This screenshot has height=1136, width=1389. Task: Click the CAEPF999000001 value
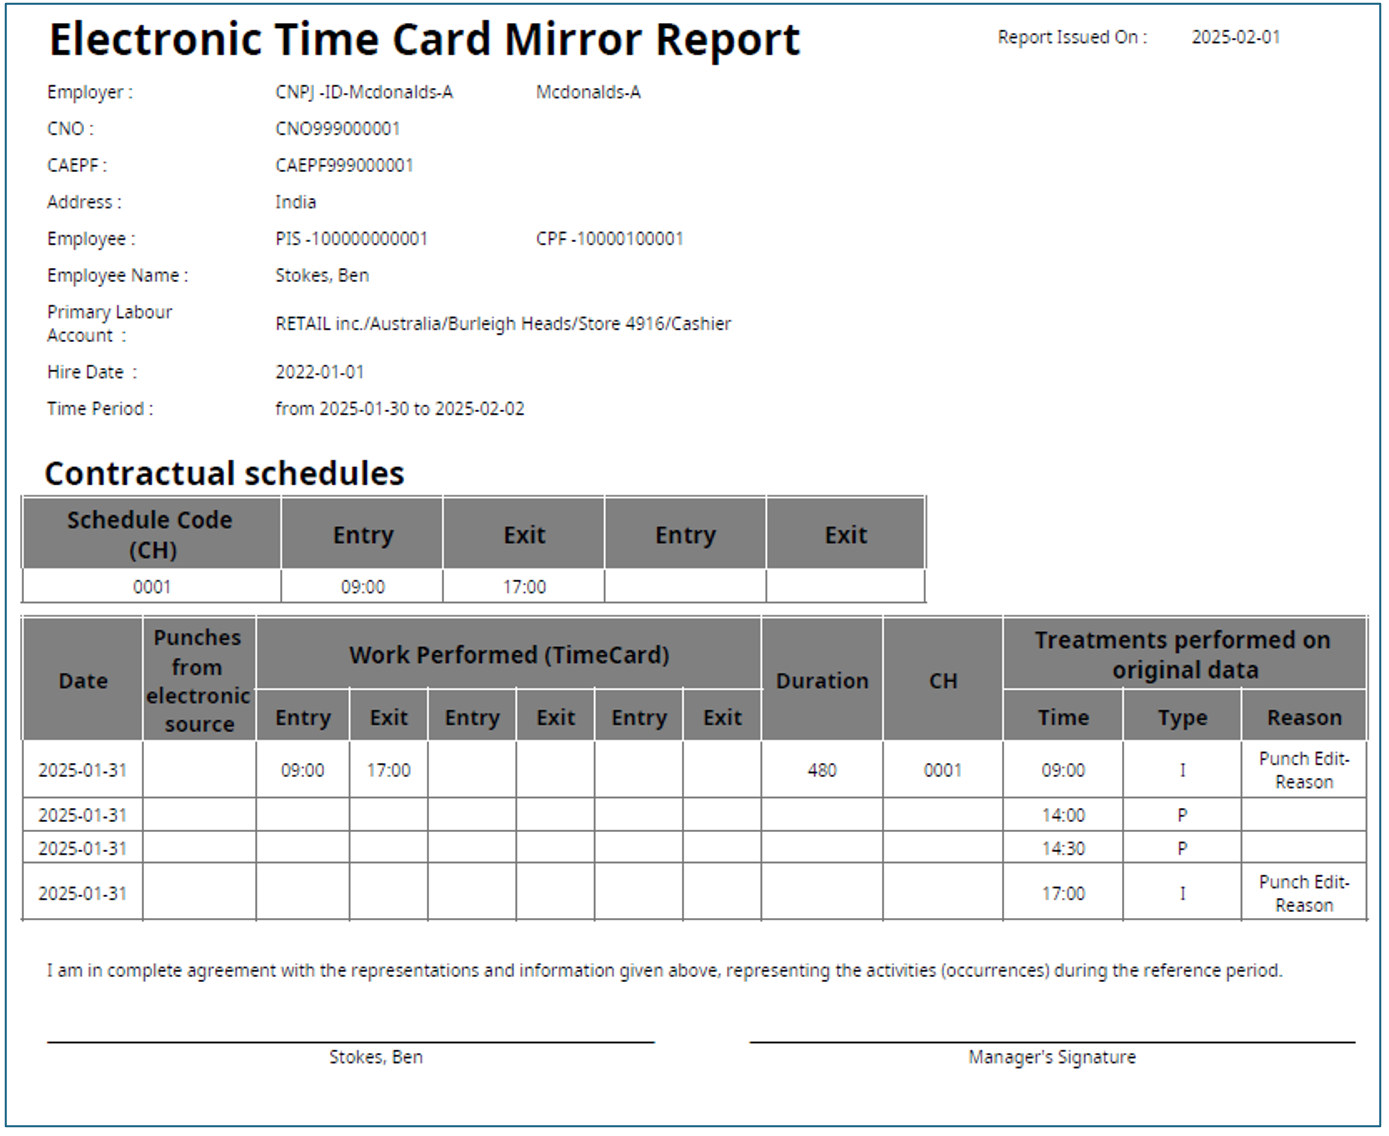pyautogui.click(x=344, y=165)
